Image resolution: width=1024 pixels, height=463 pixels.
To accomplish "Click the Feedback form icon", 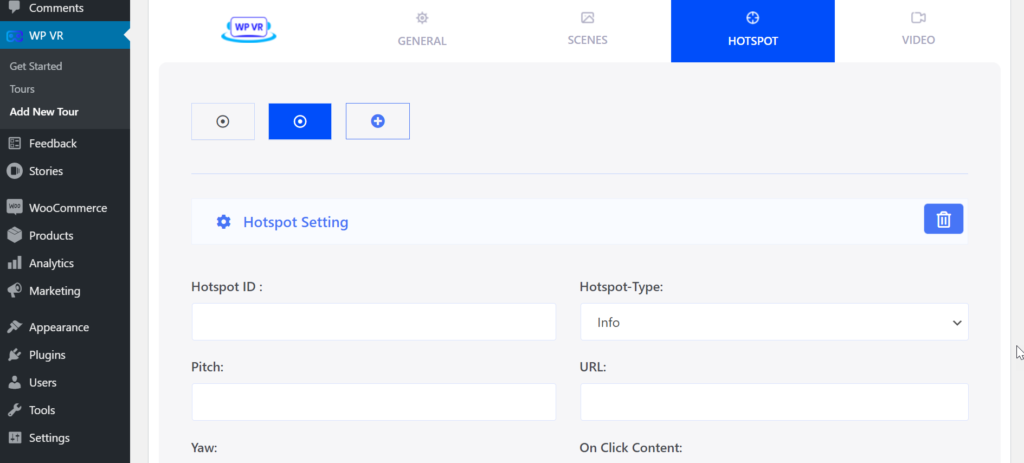I will [x=14, y=143].
